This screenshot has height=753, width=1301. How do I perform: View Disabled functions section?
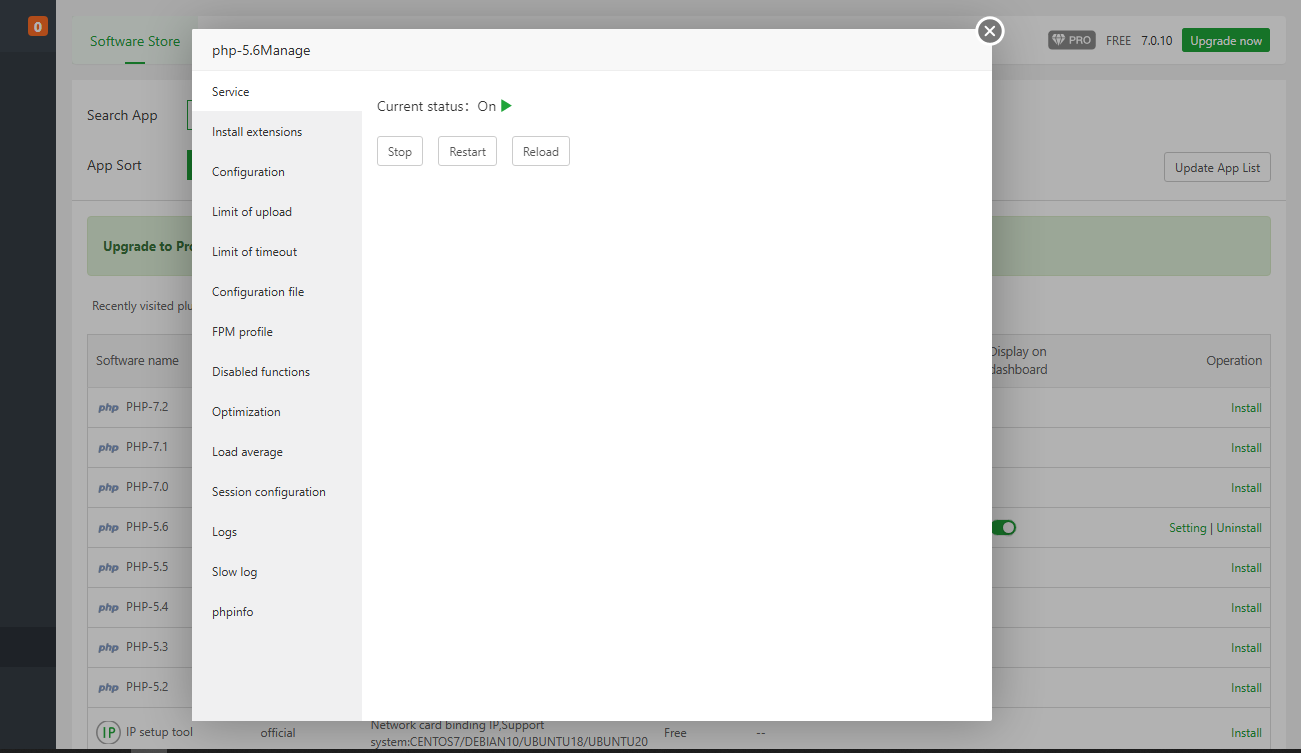coord(277,371)
